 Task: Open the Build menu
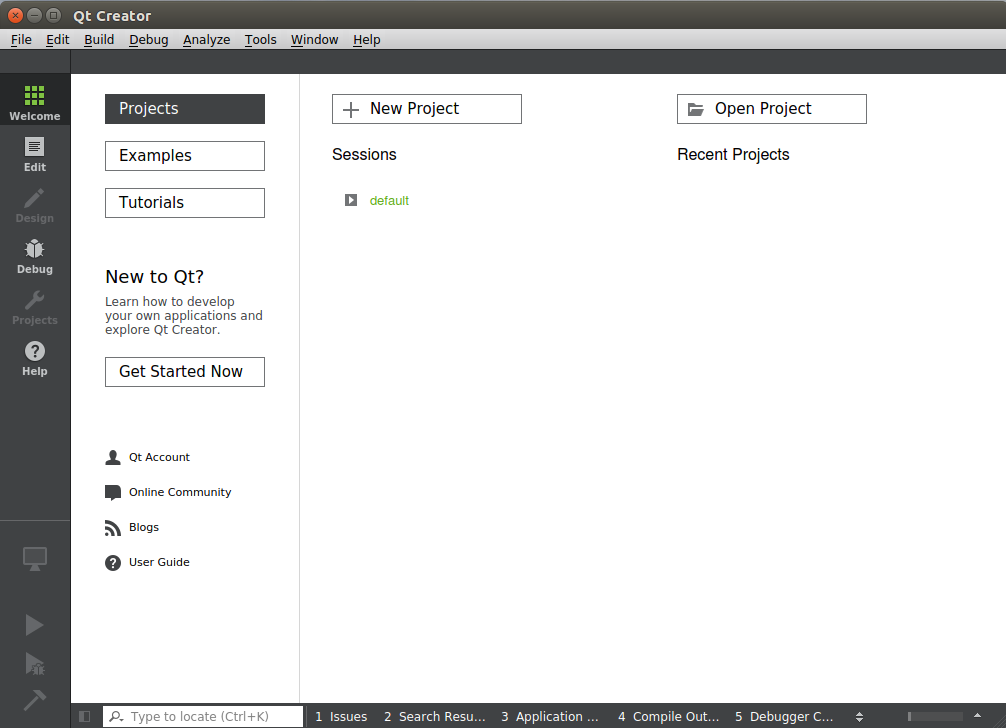coord(99,40)
